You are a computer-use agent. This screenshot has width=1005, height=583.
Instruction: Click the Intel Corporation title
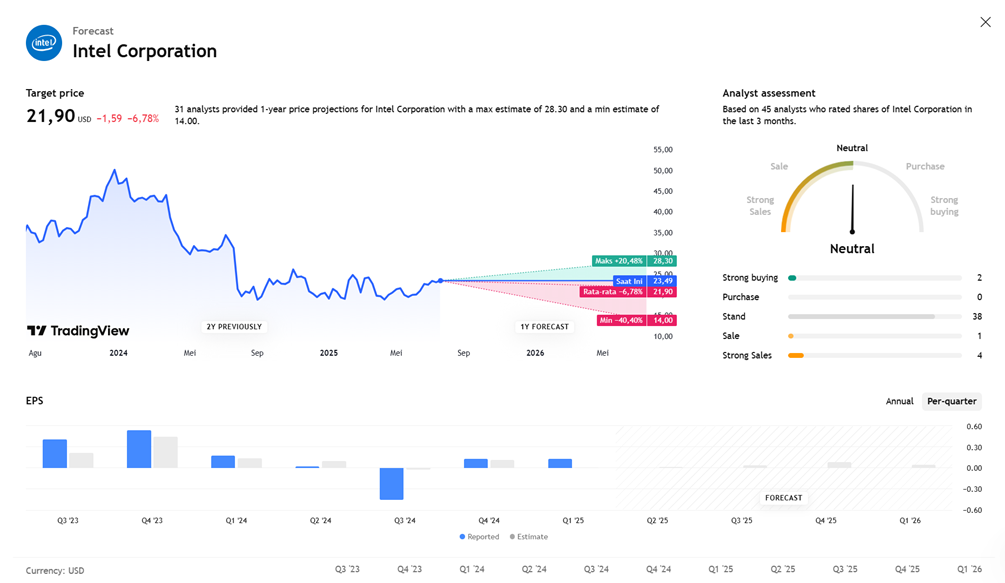[x=144, y=51]
